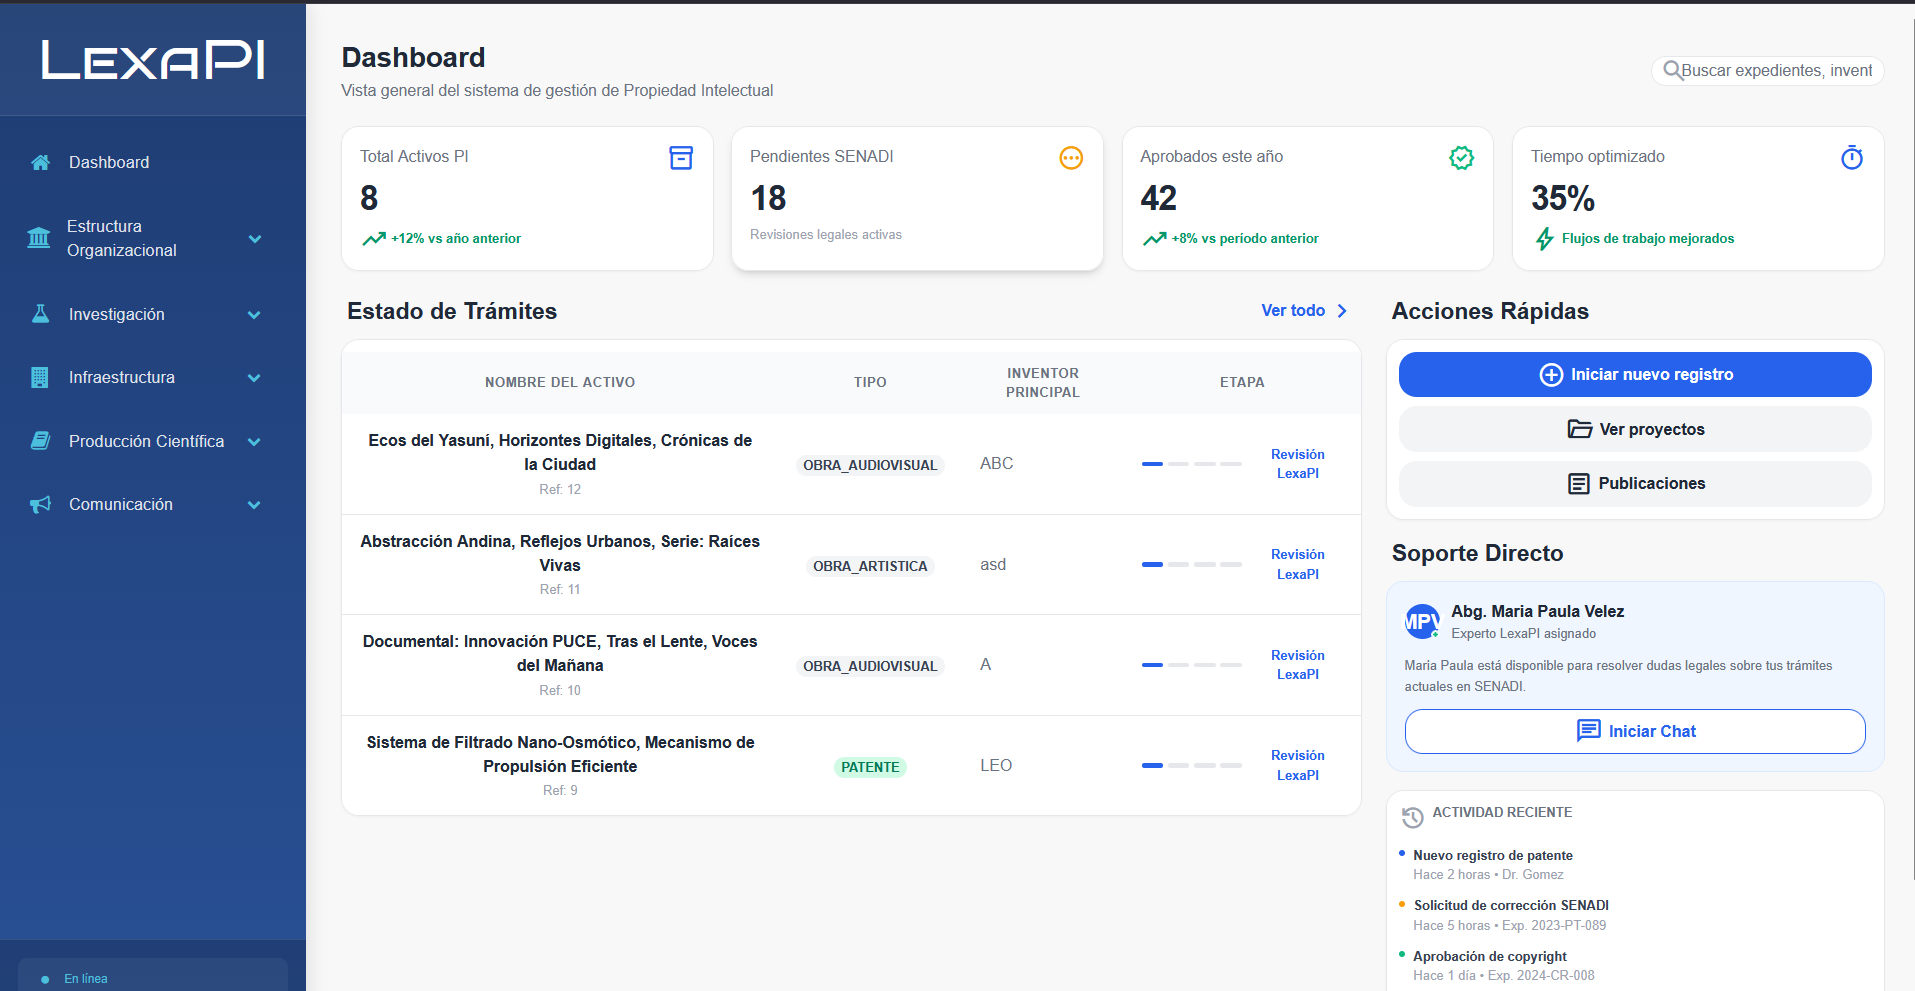Open the Ver todo link in Estado de Trámites
Viewport: 1915px width, 991px height.
(1294, 310)
